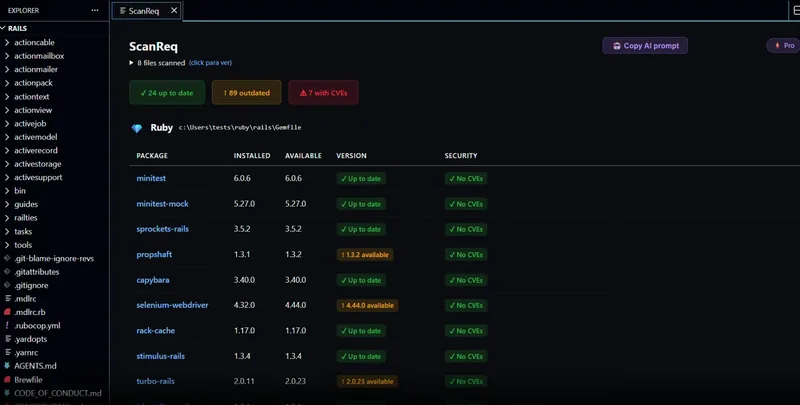The image size is (800, 405).
Task: Open the .mdlrc.rb Ruby file
Action: tap(30, 312)
